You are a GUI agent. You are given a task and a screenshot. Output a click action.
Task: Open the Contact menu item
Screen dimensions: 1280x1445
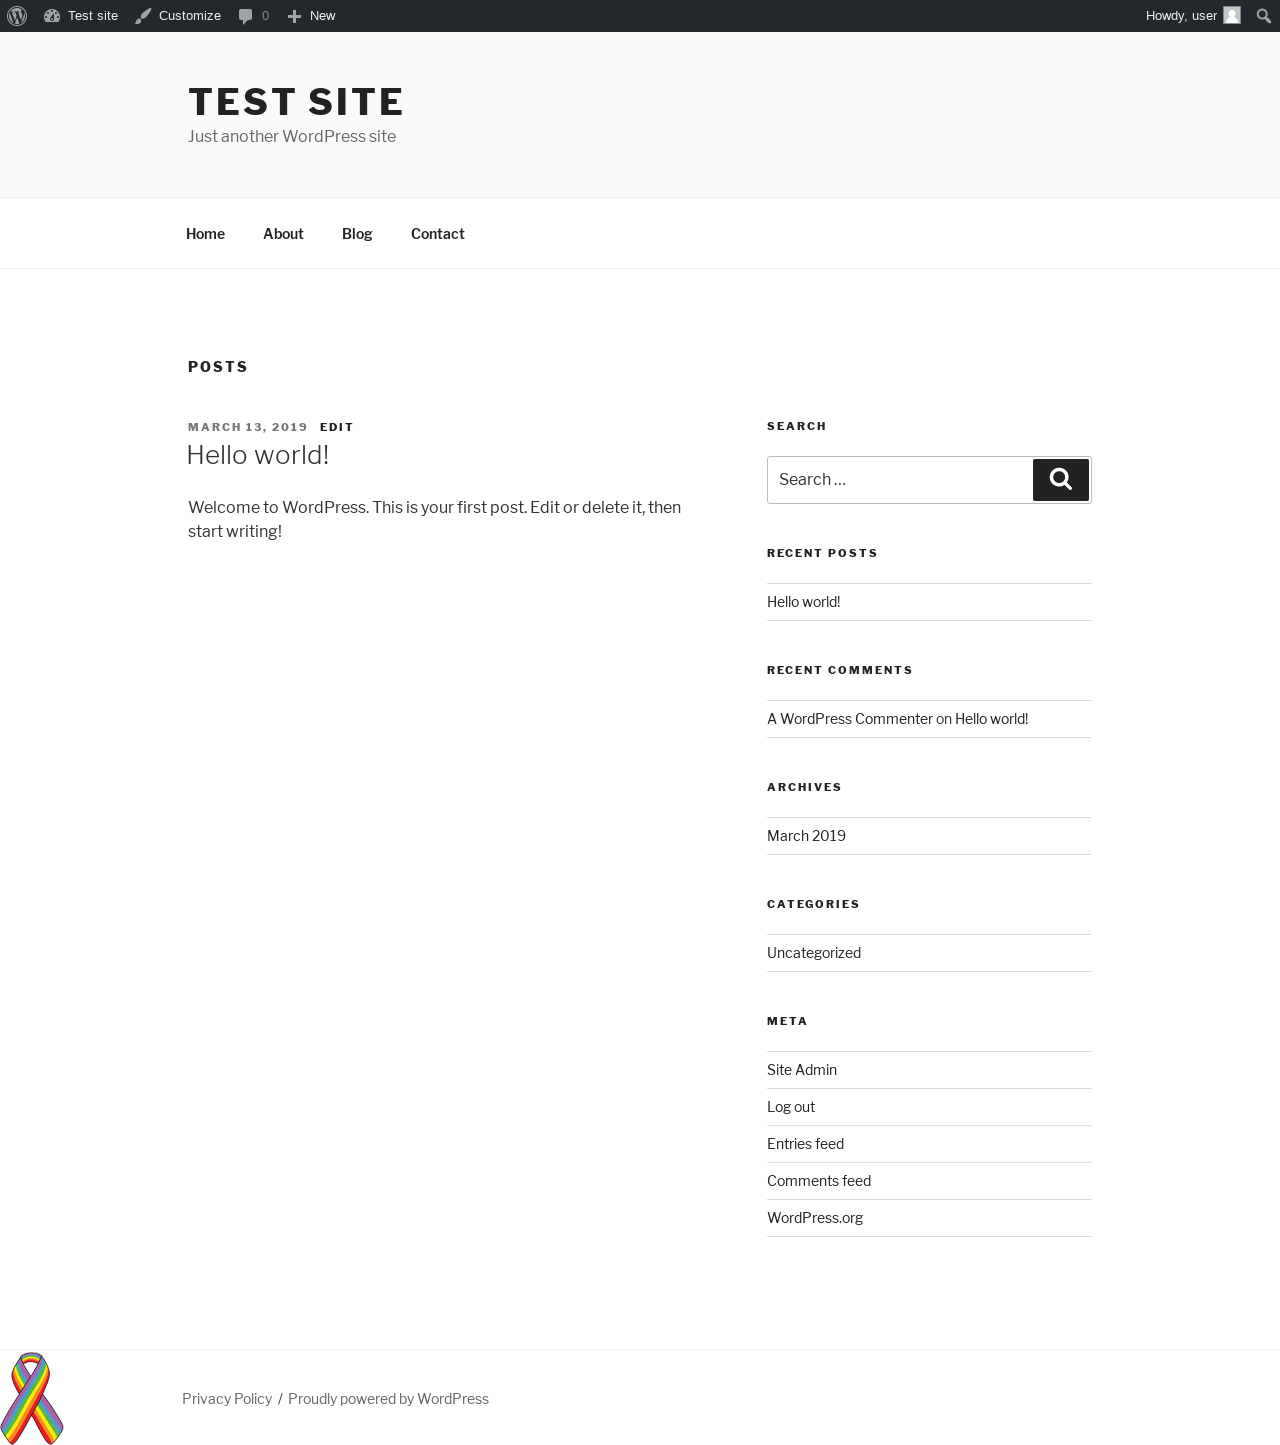[x=438, y=233]
